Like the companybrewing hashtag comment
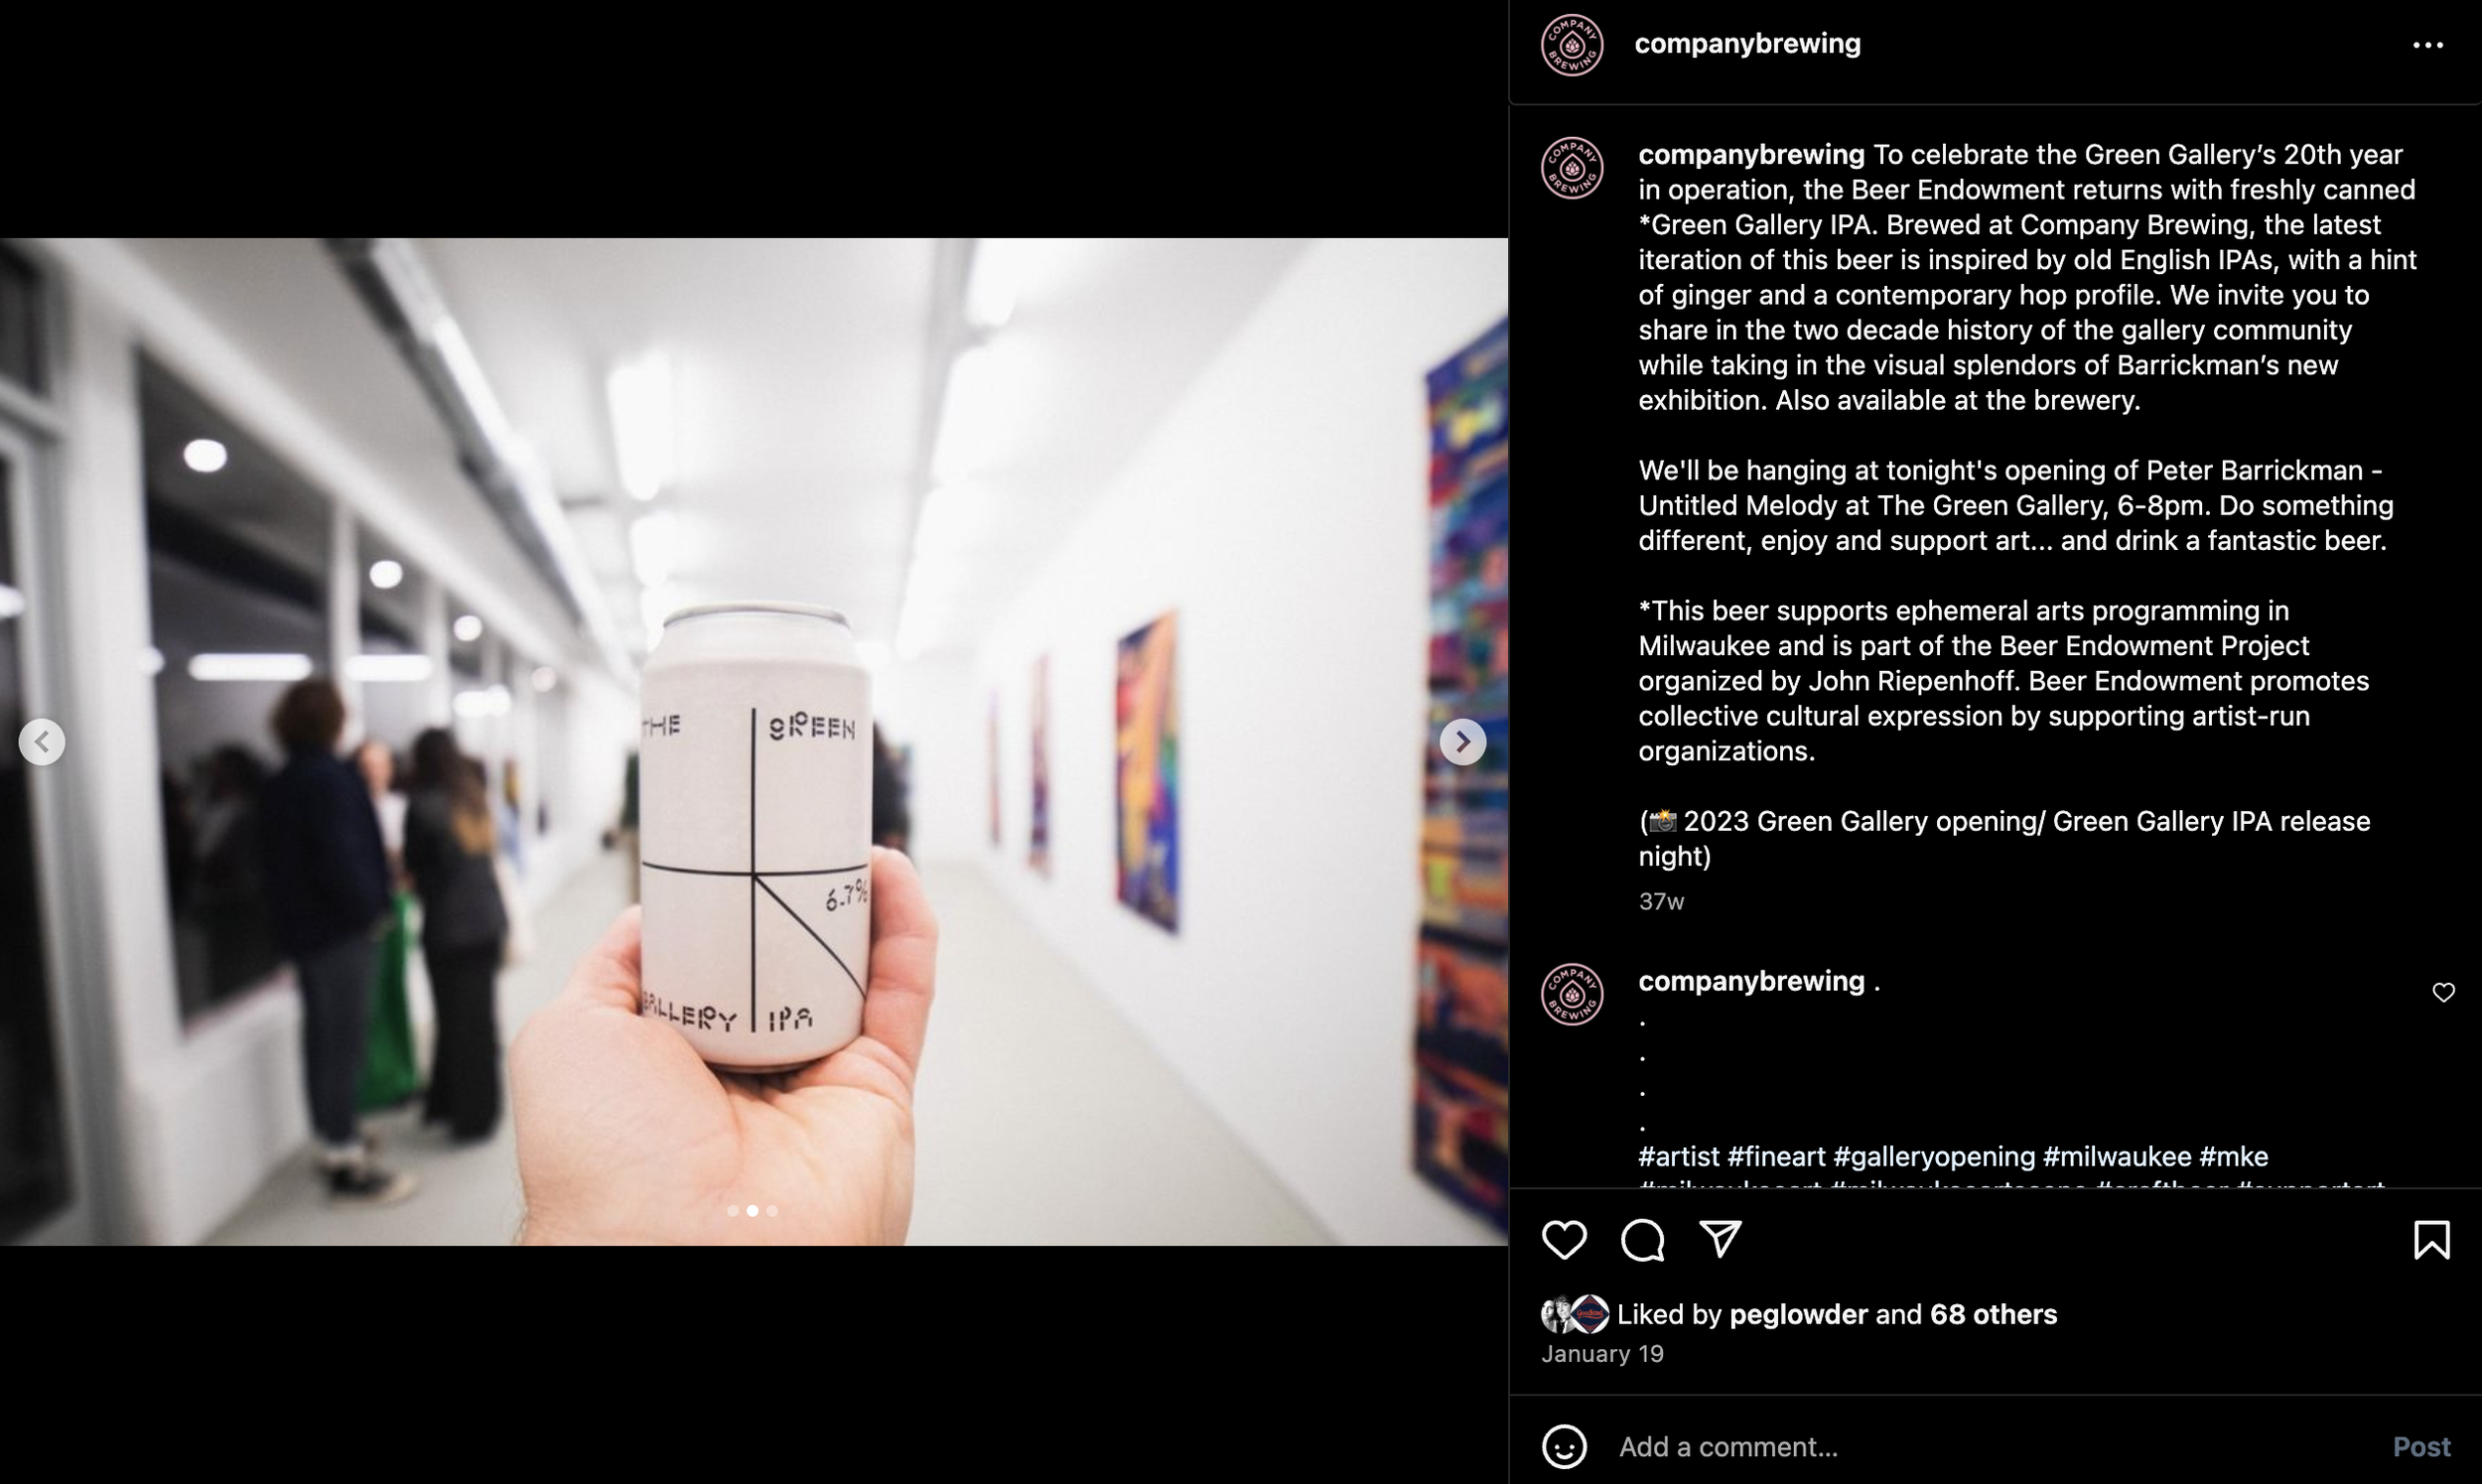2482x1484 pixels. 2444,992
